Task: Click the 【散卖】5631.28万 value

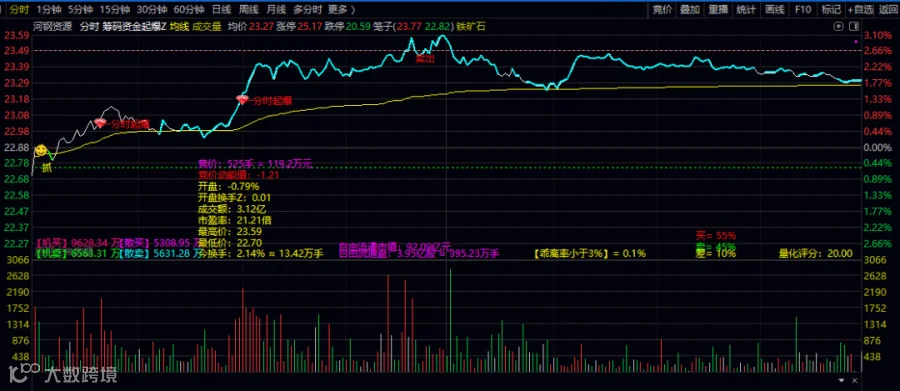Action: tap(162, 253)
